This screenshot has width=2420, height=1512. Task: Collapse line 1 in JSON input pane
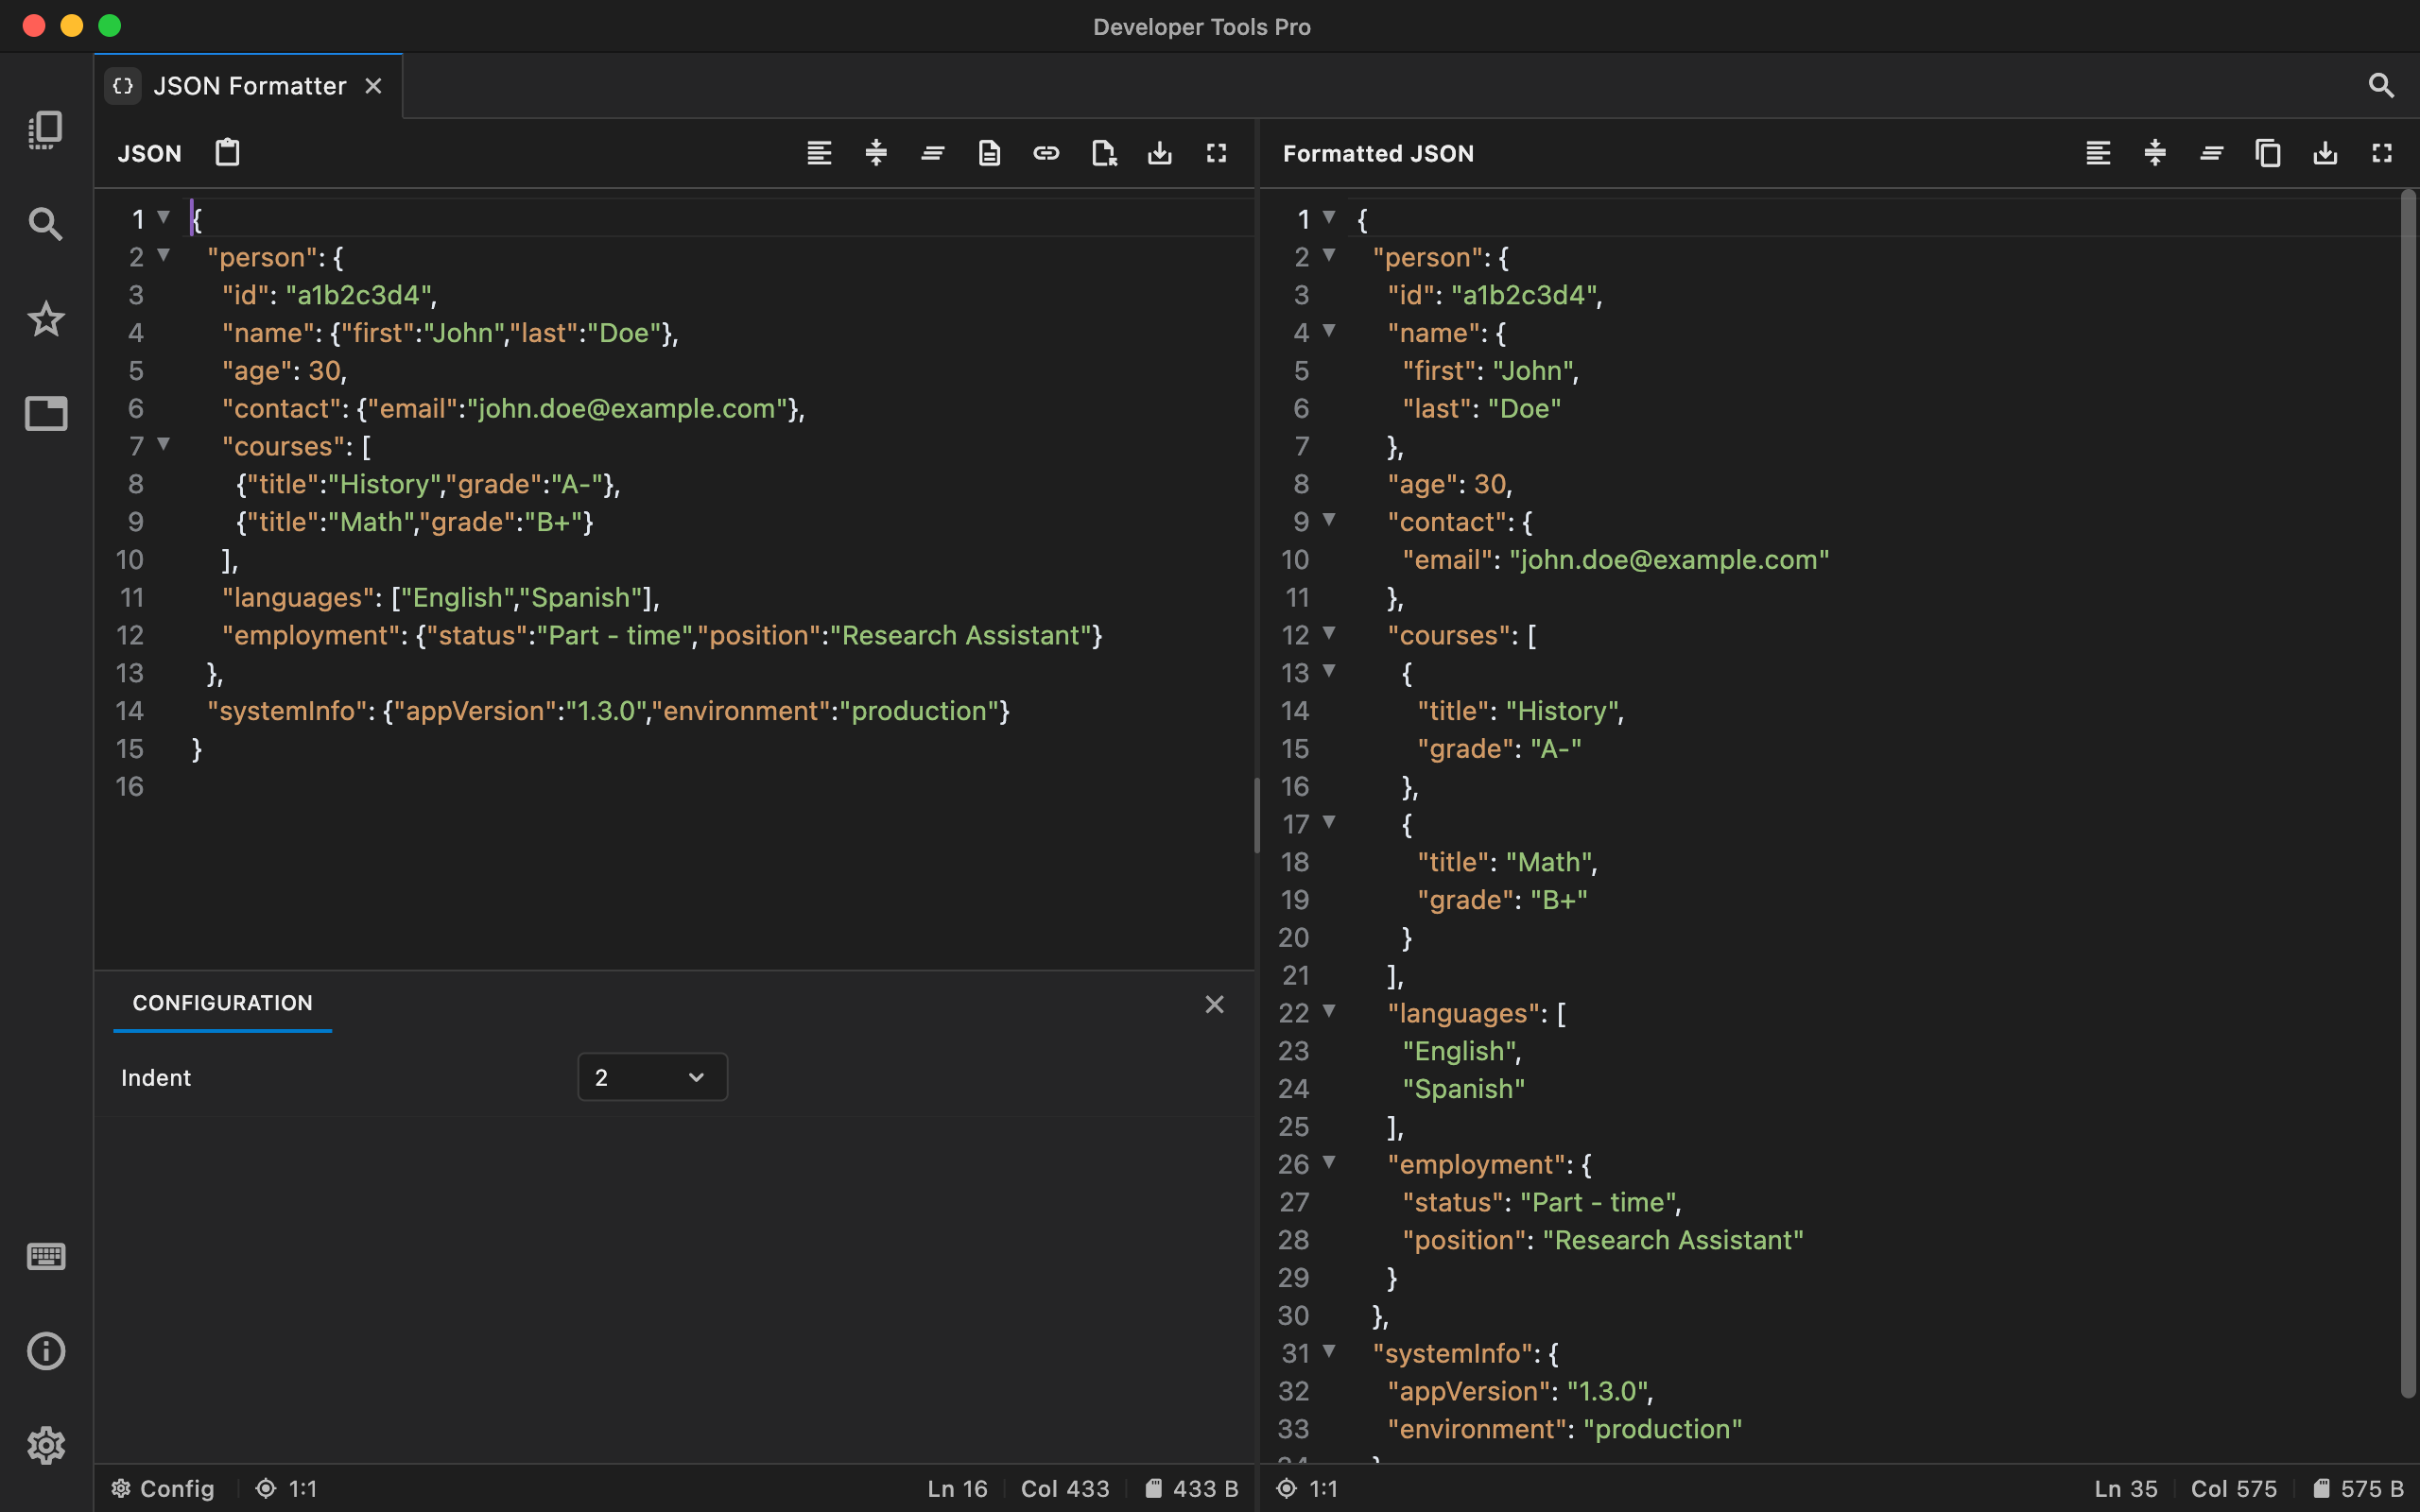click(163, 217)
